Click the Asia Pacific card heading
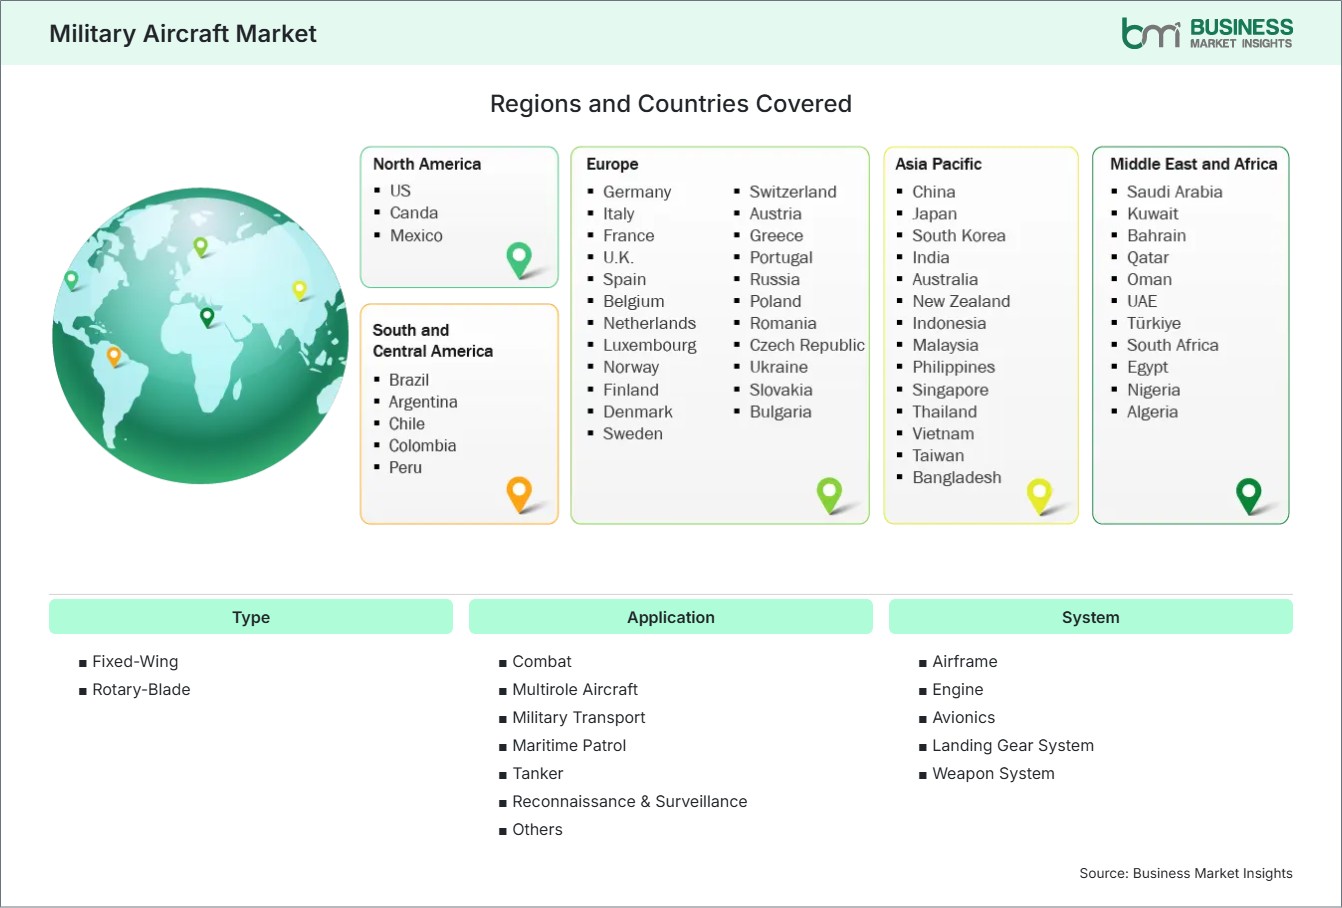This screenshot has width=1342, height=908. coord(938,164)
